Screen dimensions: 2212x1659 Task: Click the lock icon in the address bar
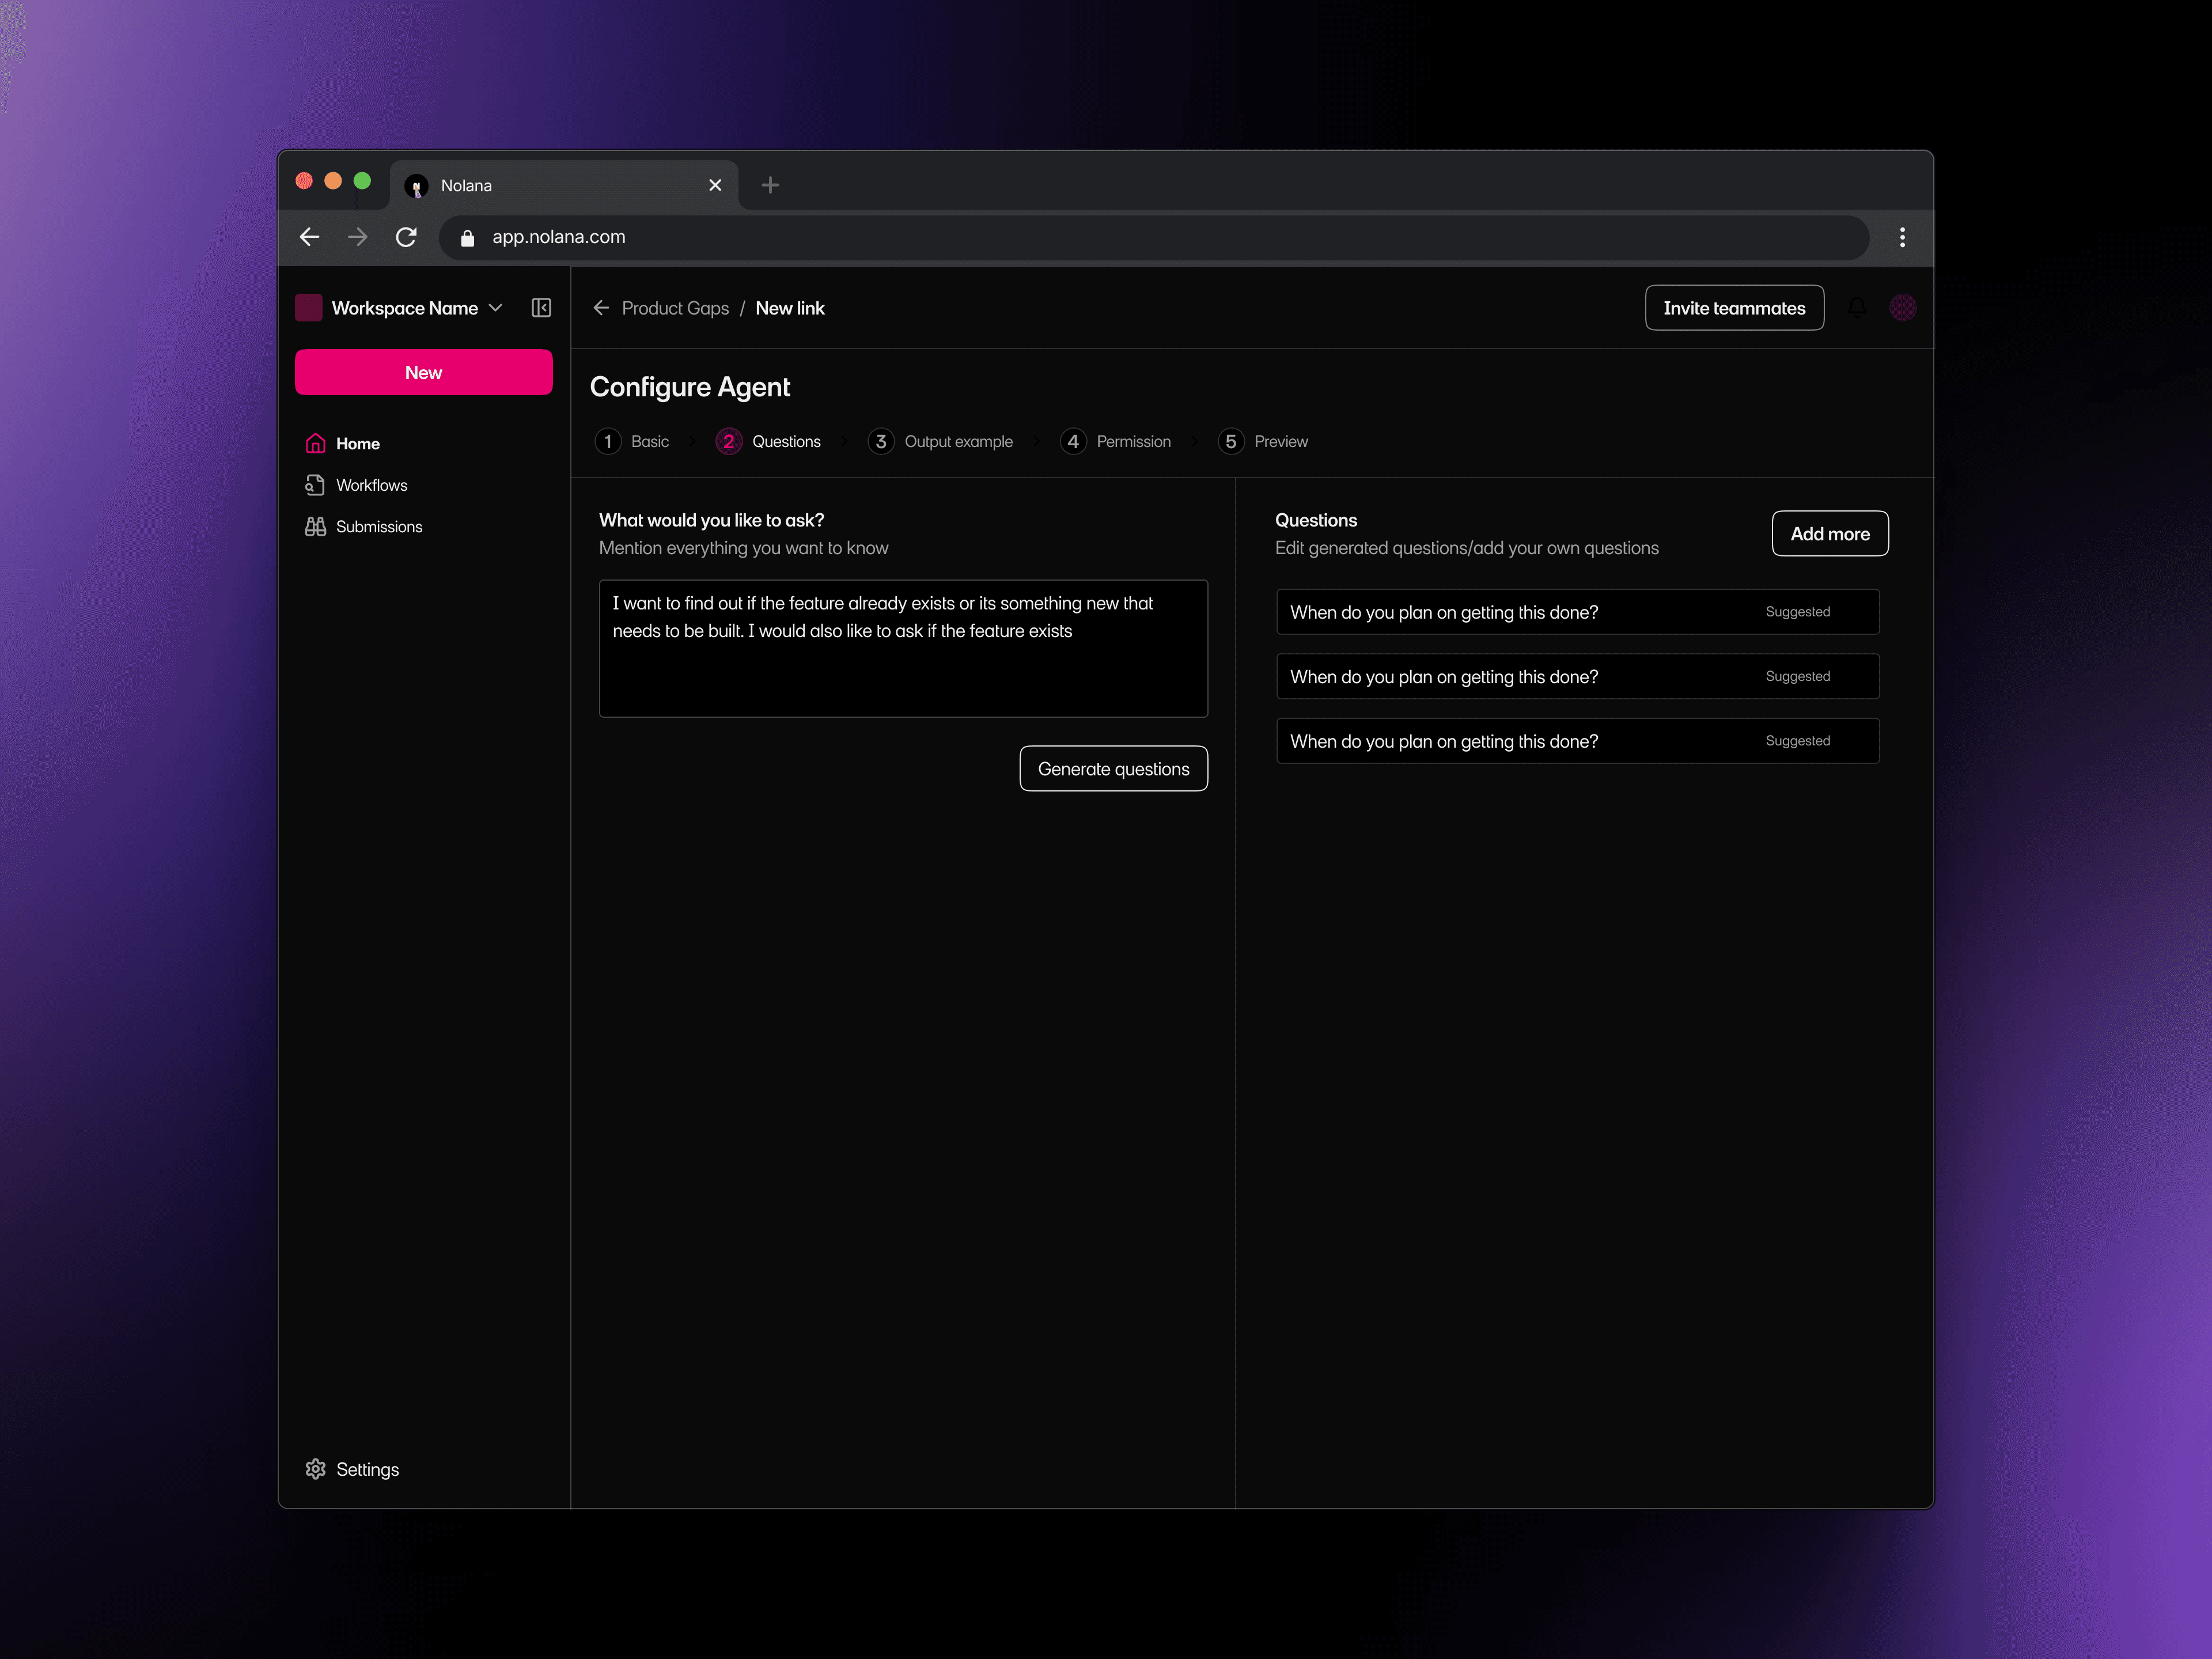[467, 238]
